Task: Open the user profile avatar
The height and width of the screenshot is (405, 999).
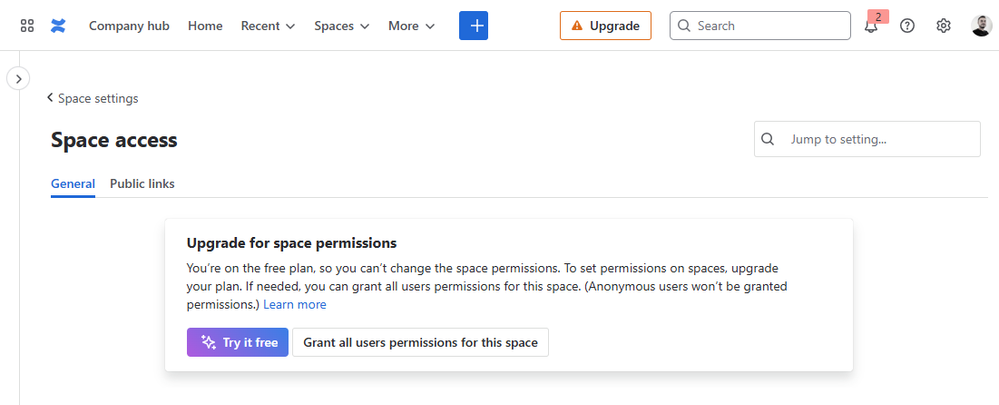Action: point(981,26)
